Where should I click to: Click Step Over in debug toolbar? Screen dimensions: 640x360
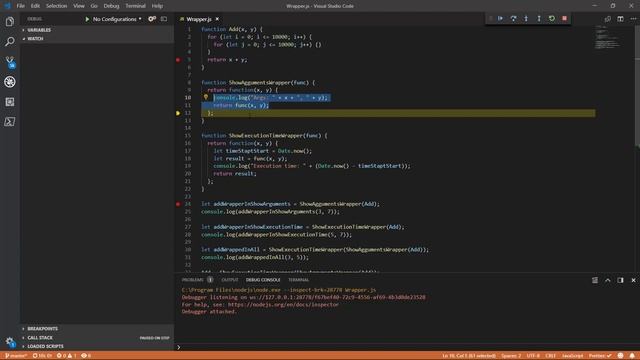click(513, 18)
